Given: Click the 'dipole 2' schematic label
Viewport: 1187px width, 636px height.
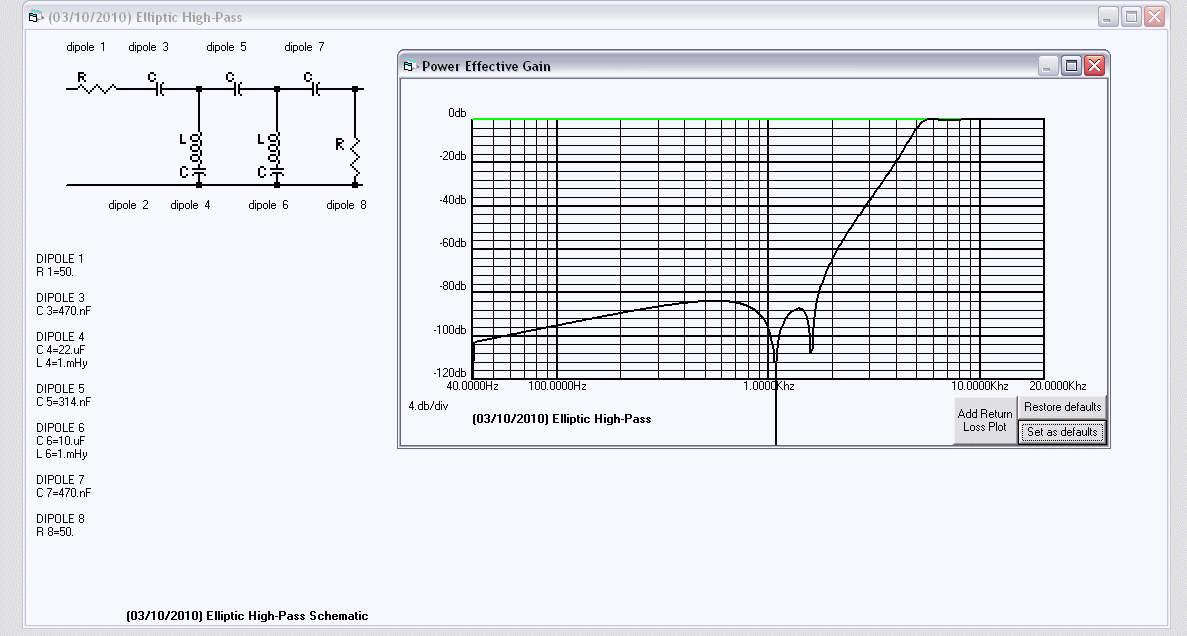Looking at the screenshot, I should 129,205.
